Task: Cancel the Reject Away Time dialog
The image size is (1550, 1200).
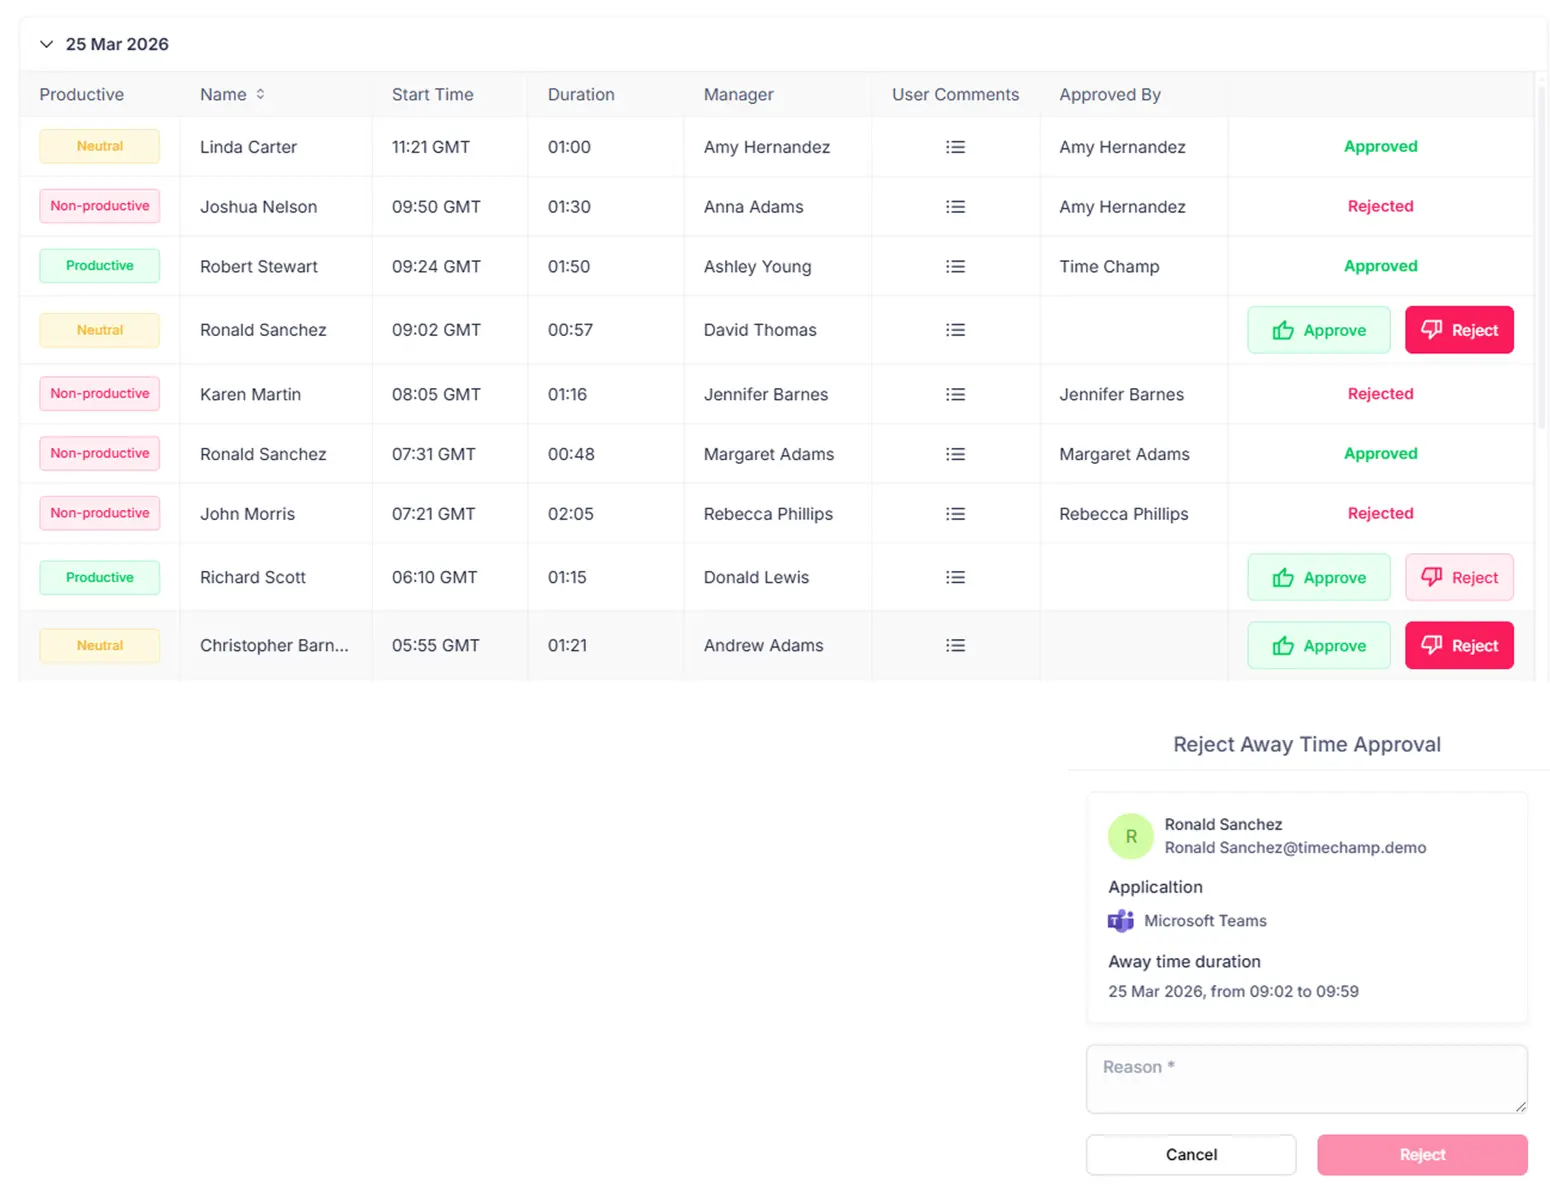Action: (x=1190, y=1154)
